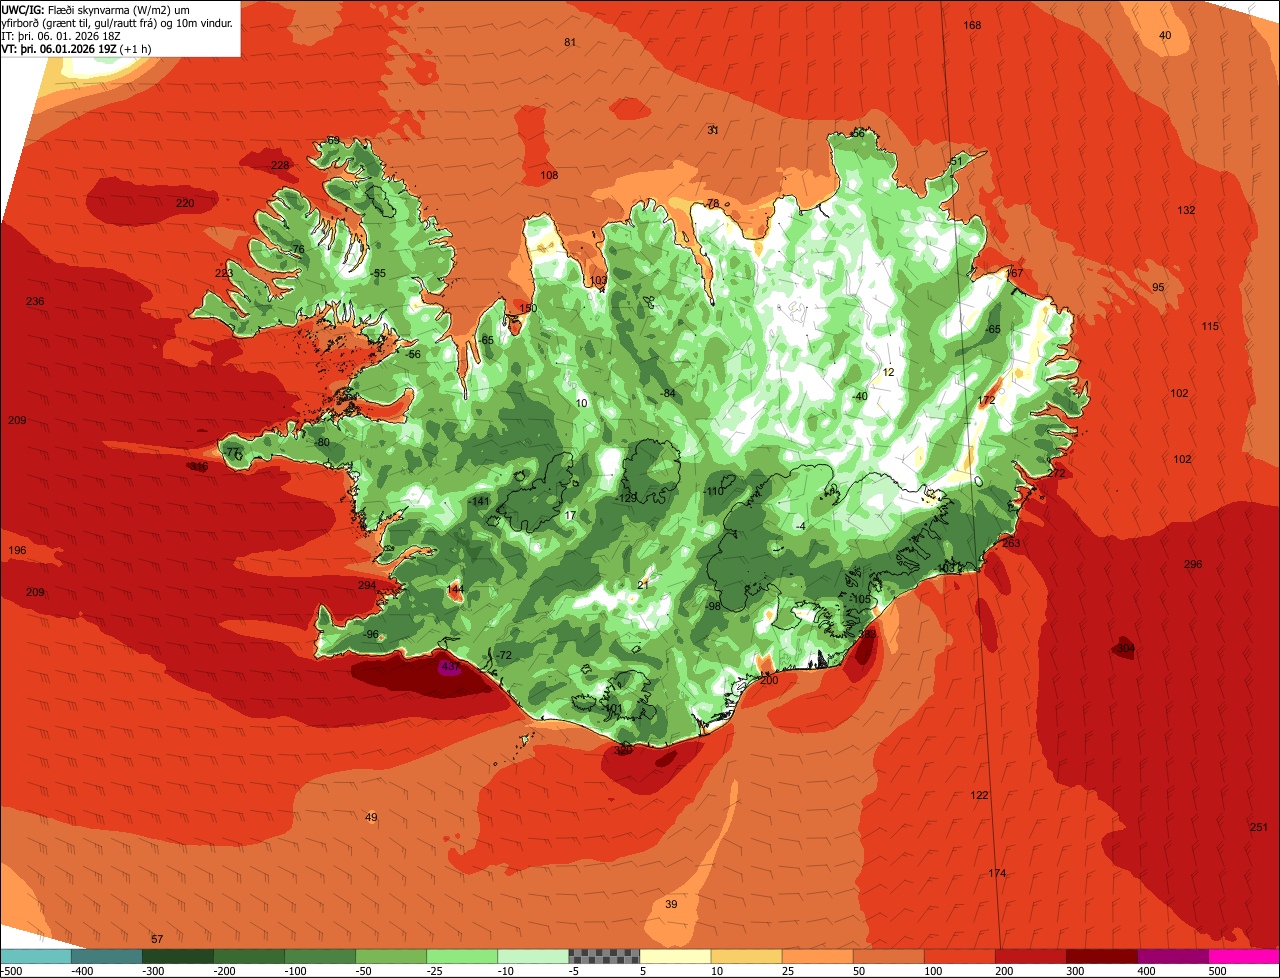Select the value -129 in central Iceland
The width and height of the screenshot is (1280, 978).
pyautogui.click(x=627, y=497)
